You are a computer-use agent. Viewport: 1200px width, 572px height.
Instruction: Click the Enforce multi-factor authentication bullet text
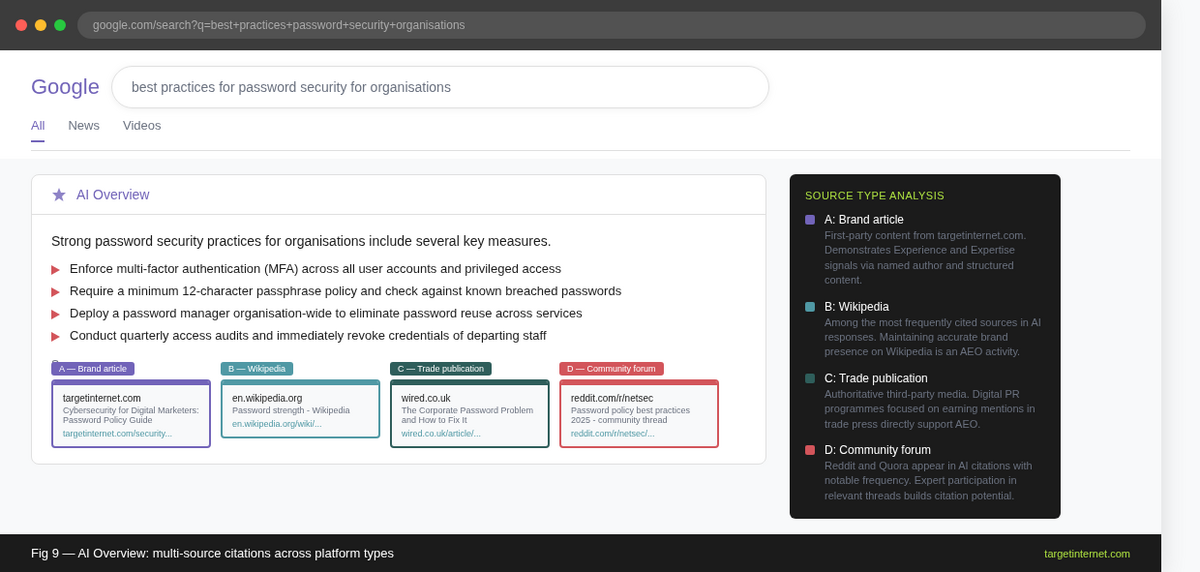pyautogui.click(x=315, y=269)
